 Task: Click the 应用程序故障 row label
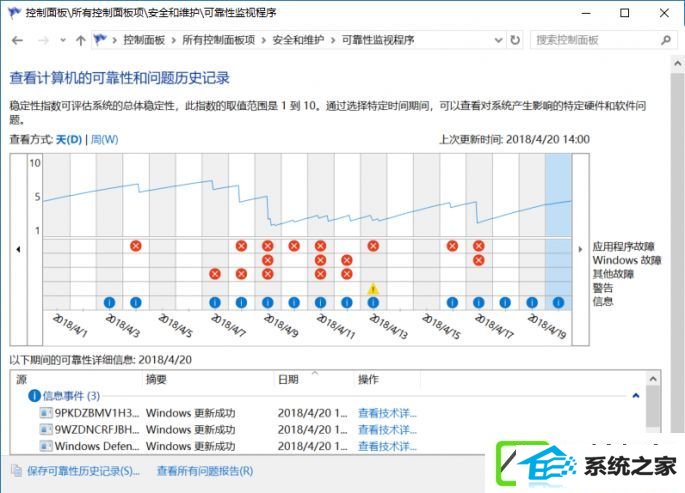click(623, 246)
